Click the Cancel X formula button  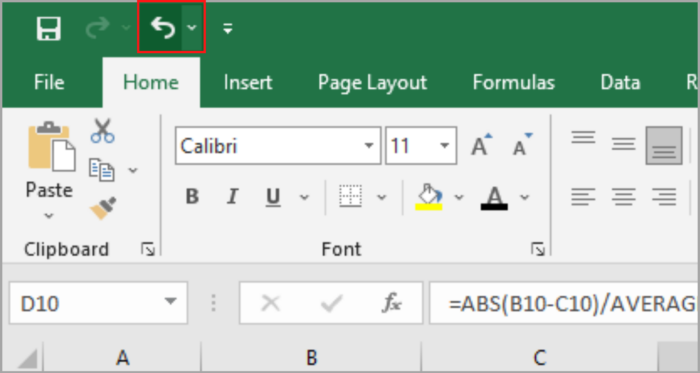click(x=271, y=303)
